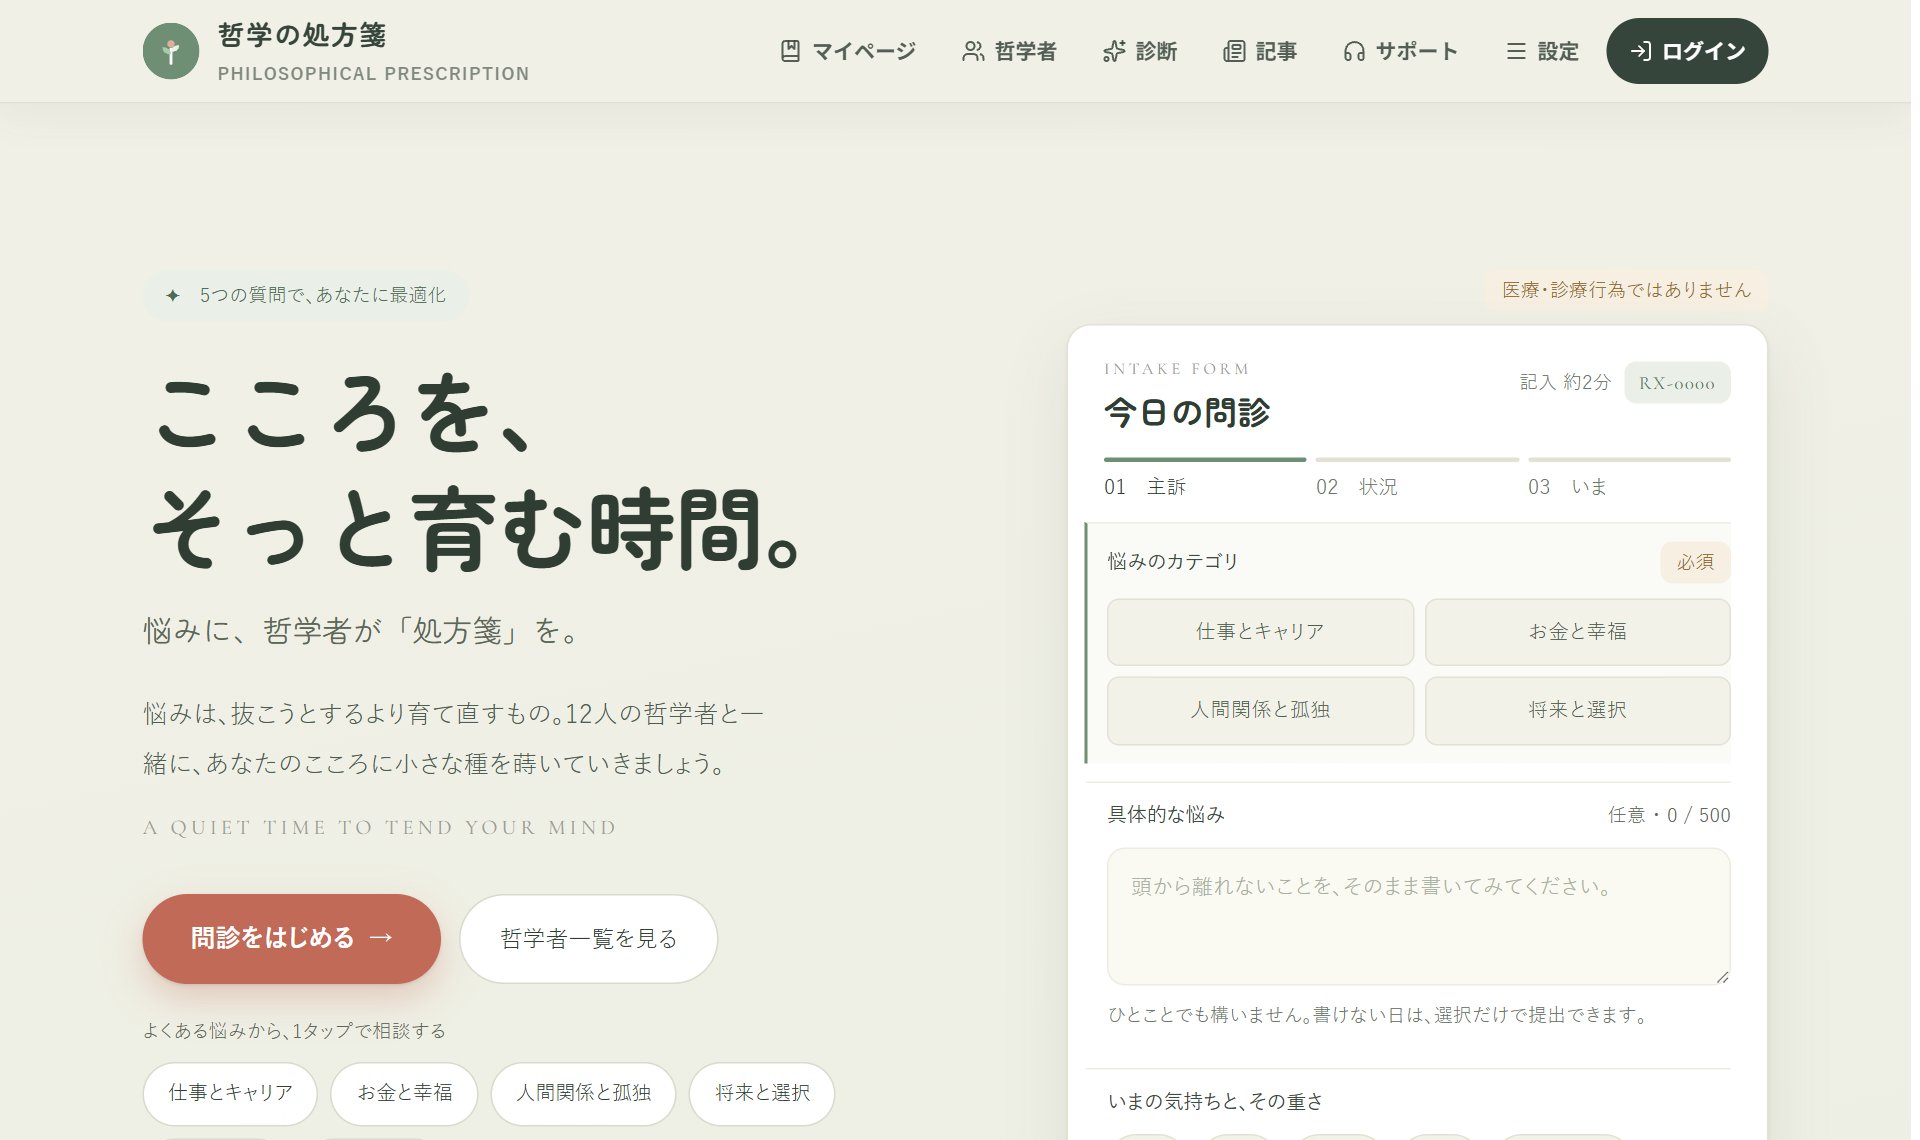Select 将来と選択 in the intake form
Image resolution: width=1920 pixels, height=1140 pixels.
tap(1578, 710)
